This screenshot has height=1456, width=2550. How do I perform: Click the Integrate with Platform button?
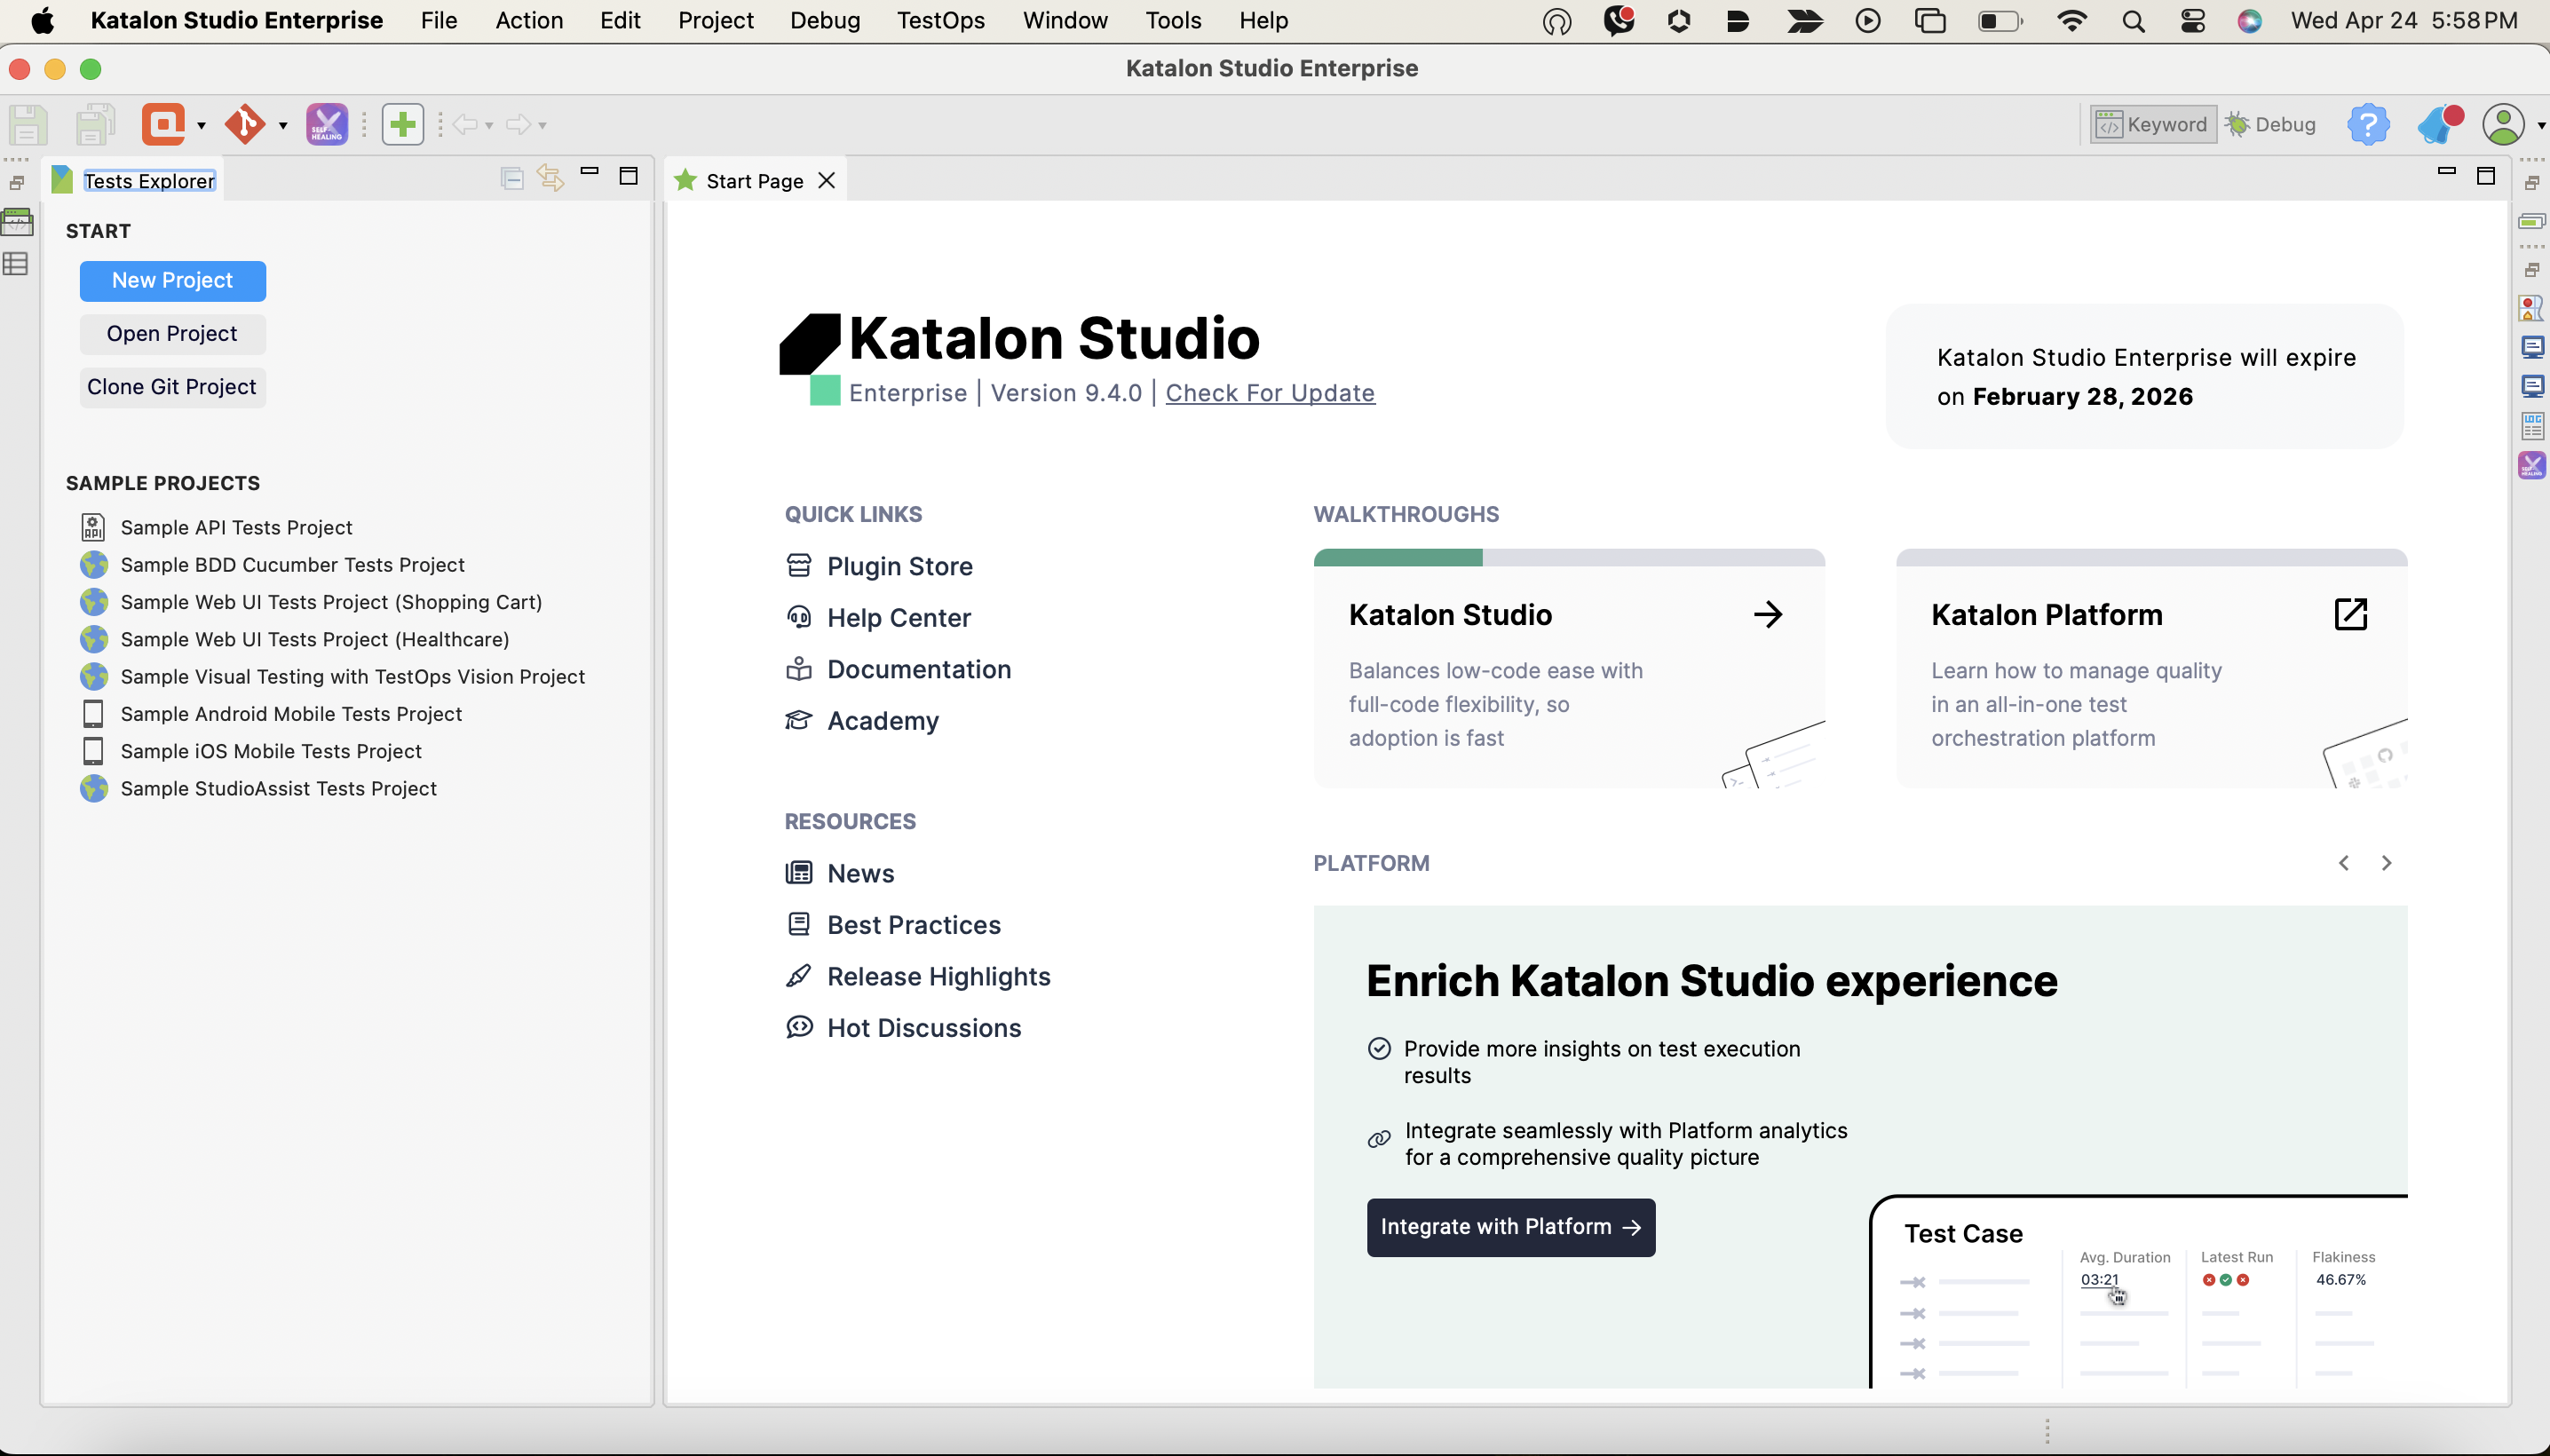(x=1511, y=1226)
